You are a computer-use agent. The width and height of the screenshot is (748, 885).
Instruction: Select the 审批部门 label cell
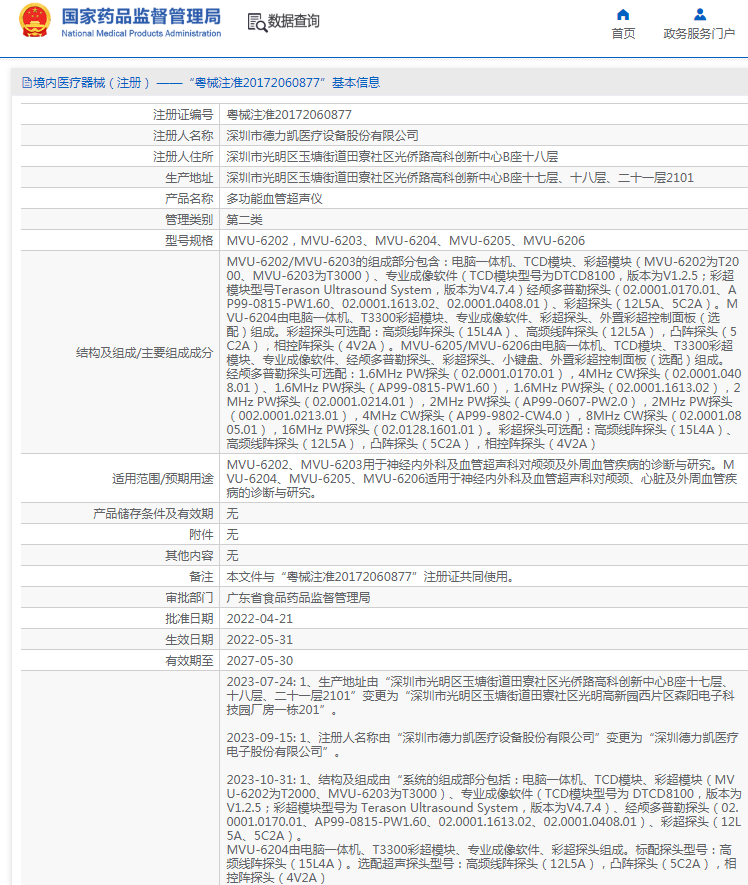(x=189, y=598)
